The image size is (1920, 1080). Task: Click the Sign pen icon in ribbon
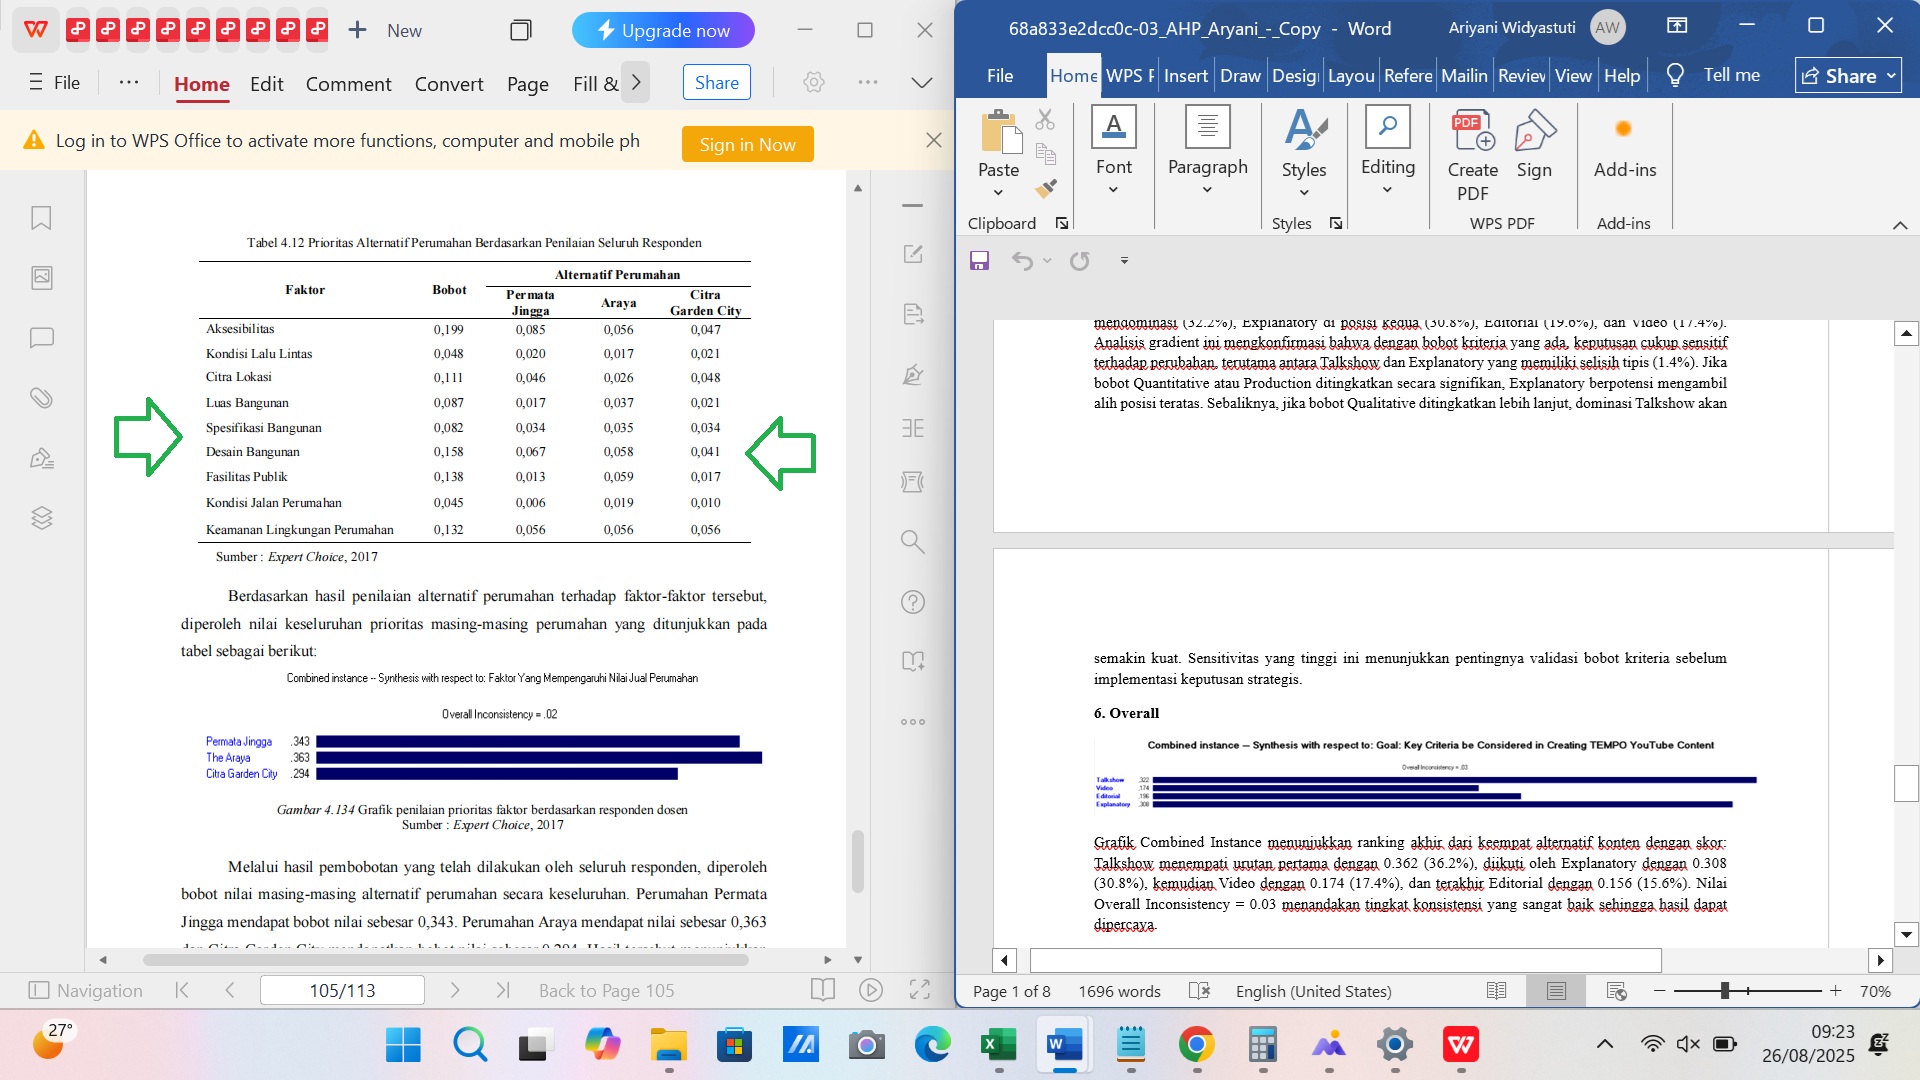click(1534, 132)
